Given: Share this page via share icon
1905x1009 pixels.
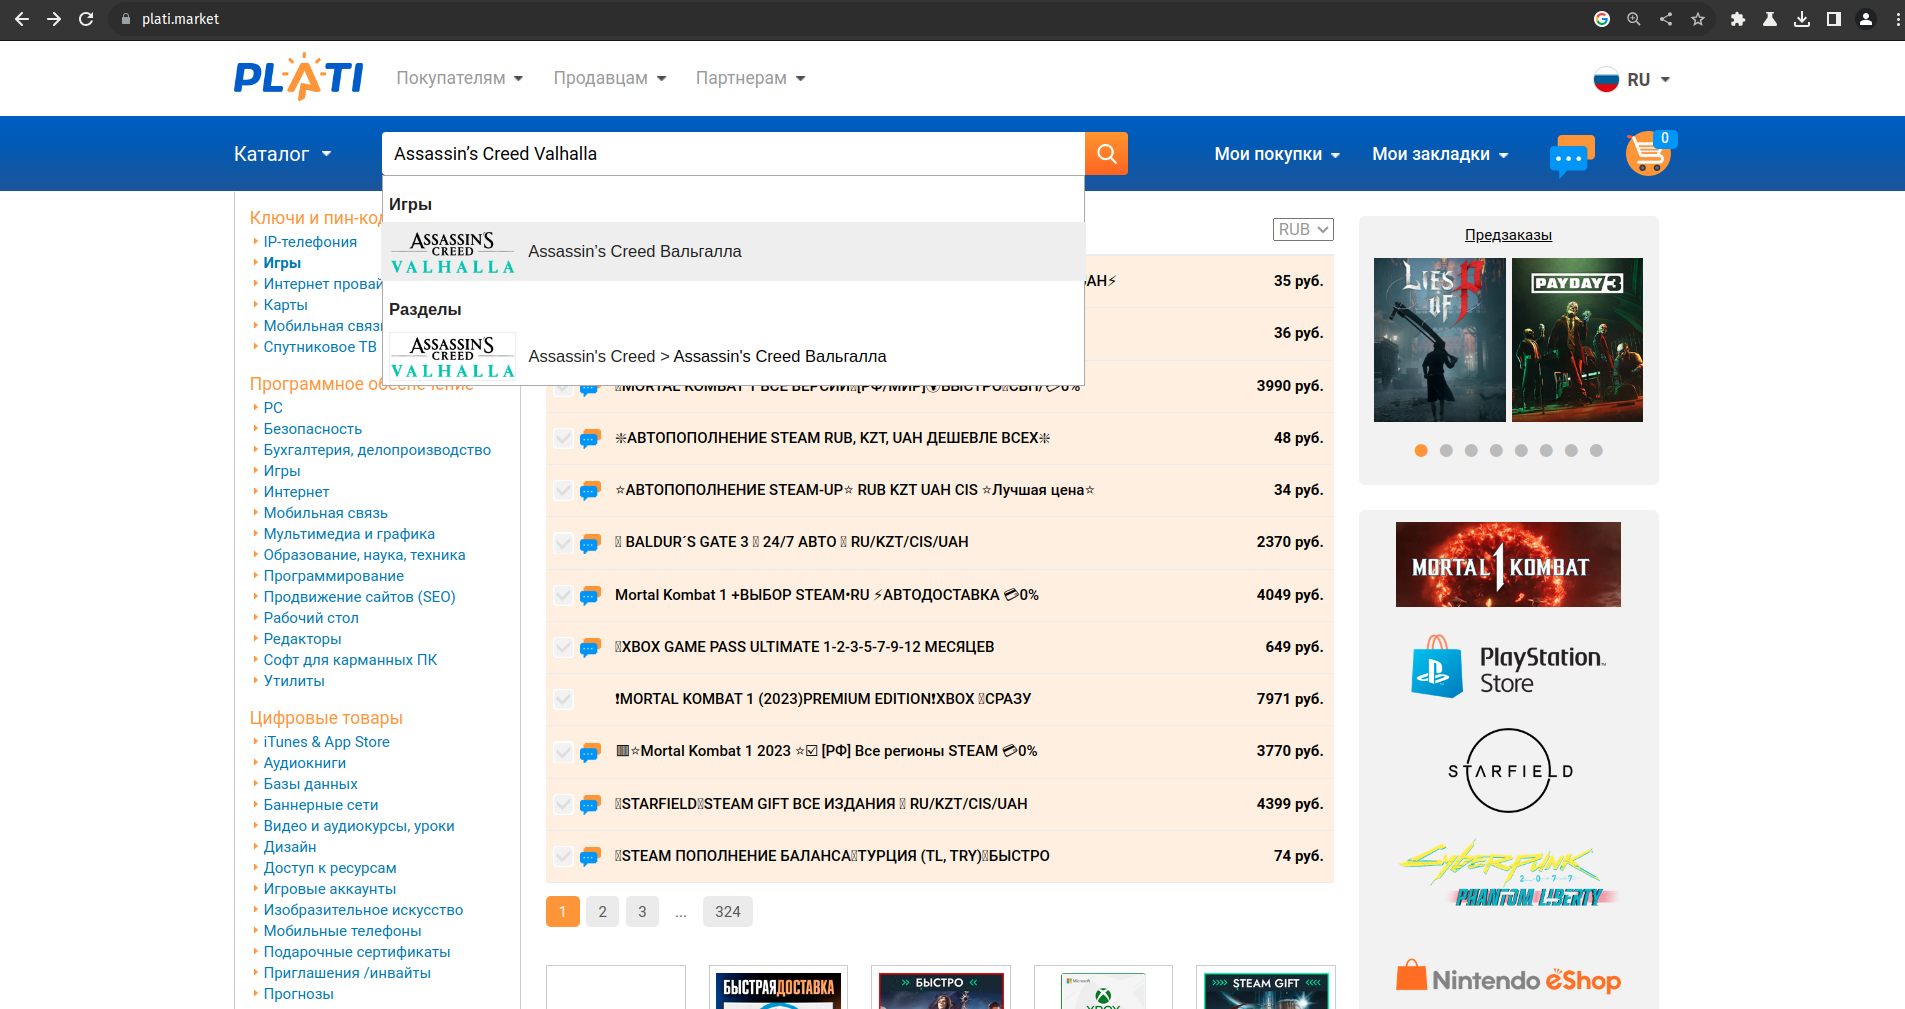Looking at the screenshot, I should tap(1666, 19).
